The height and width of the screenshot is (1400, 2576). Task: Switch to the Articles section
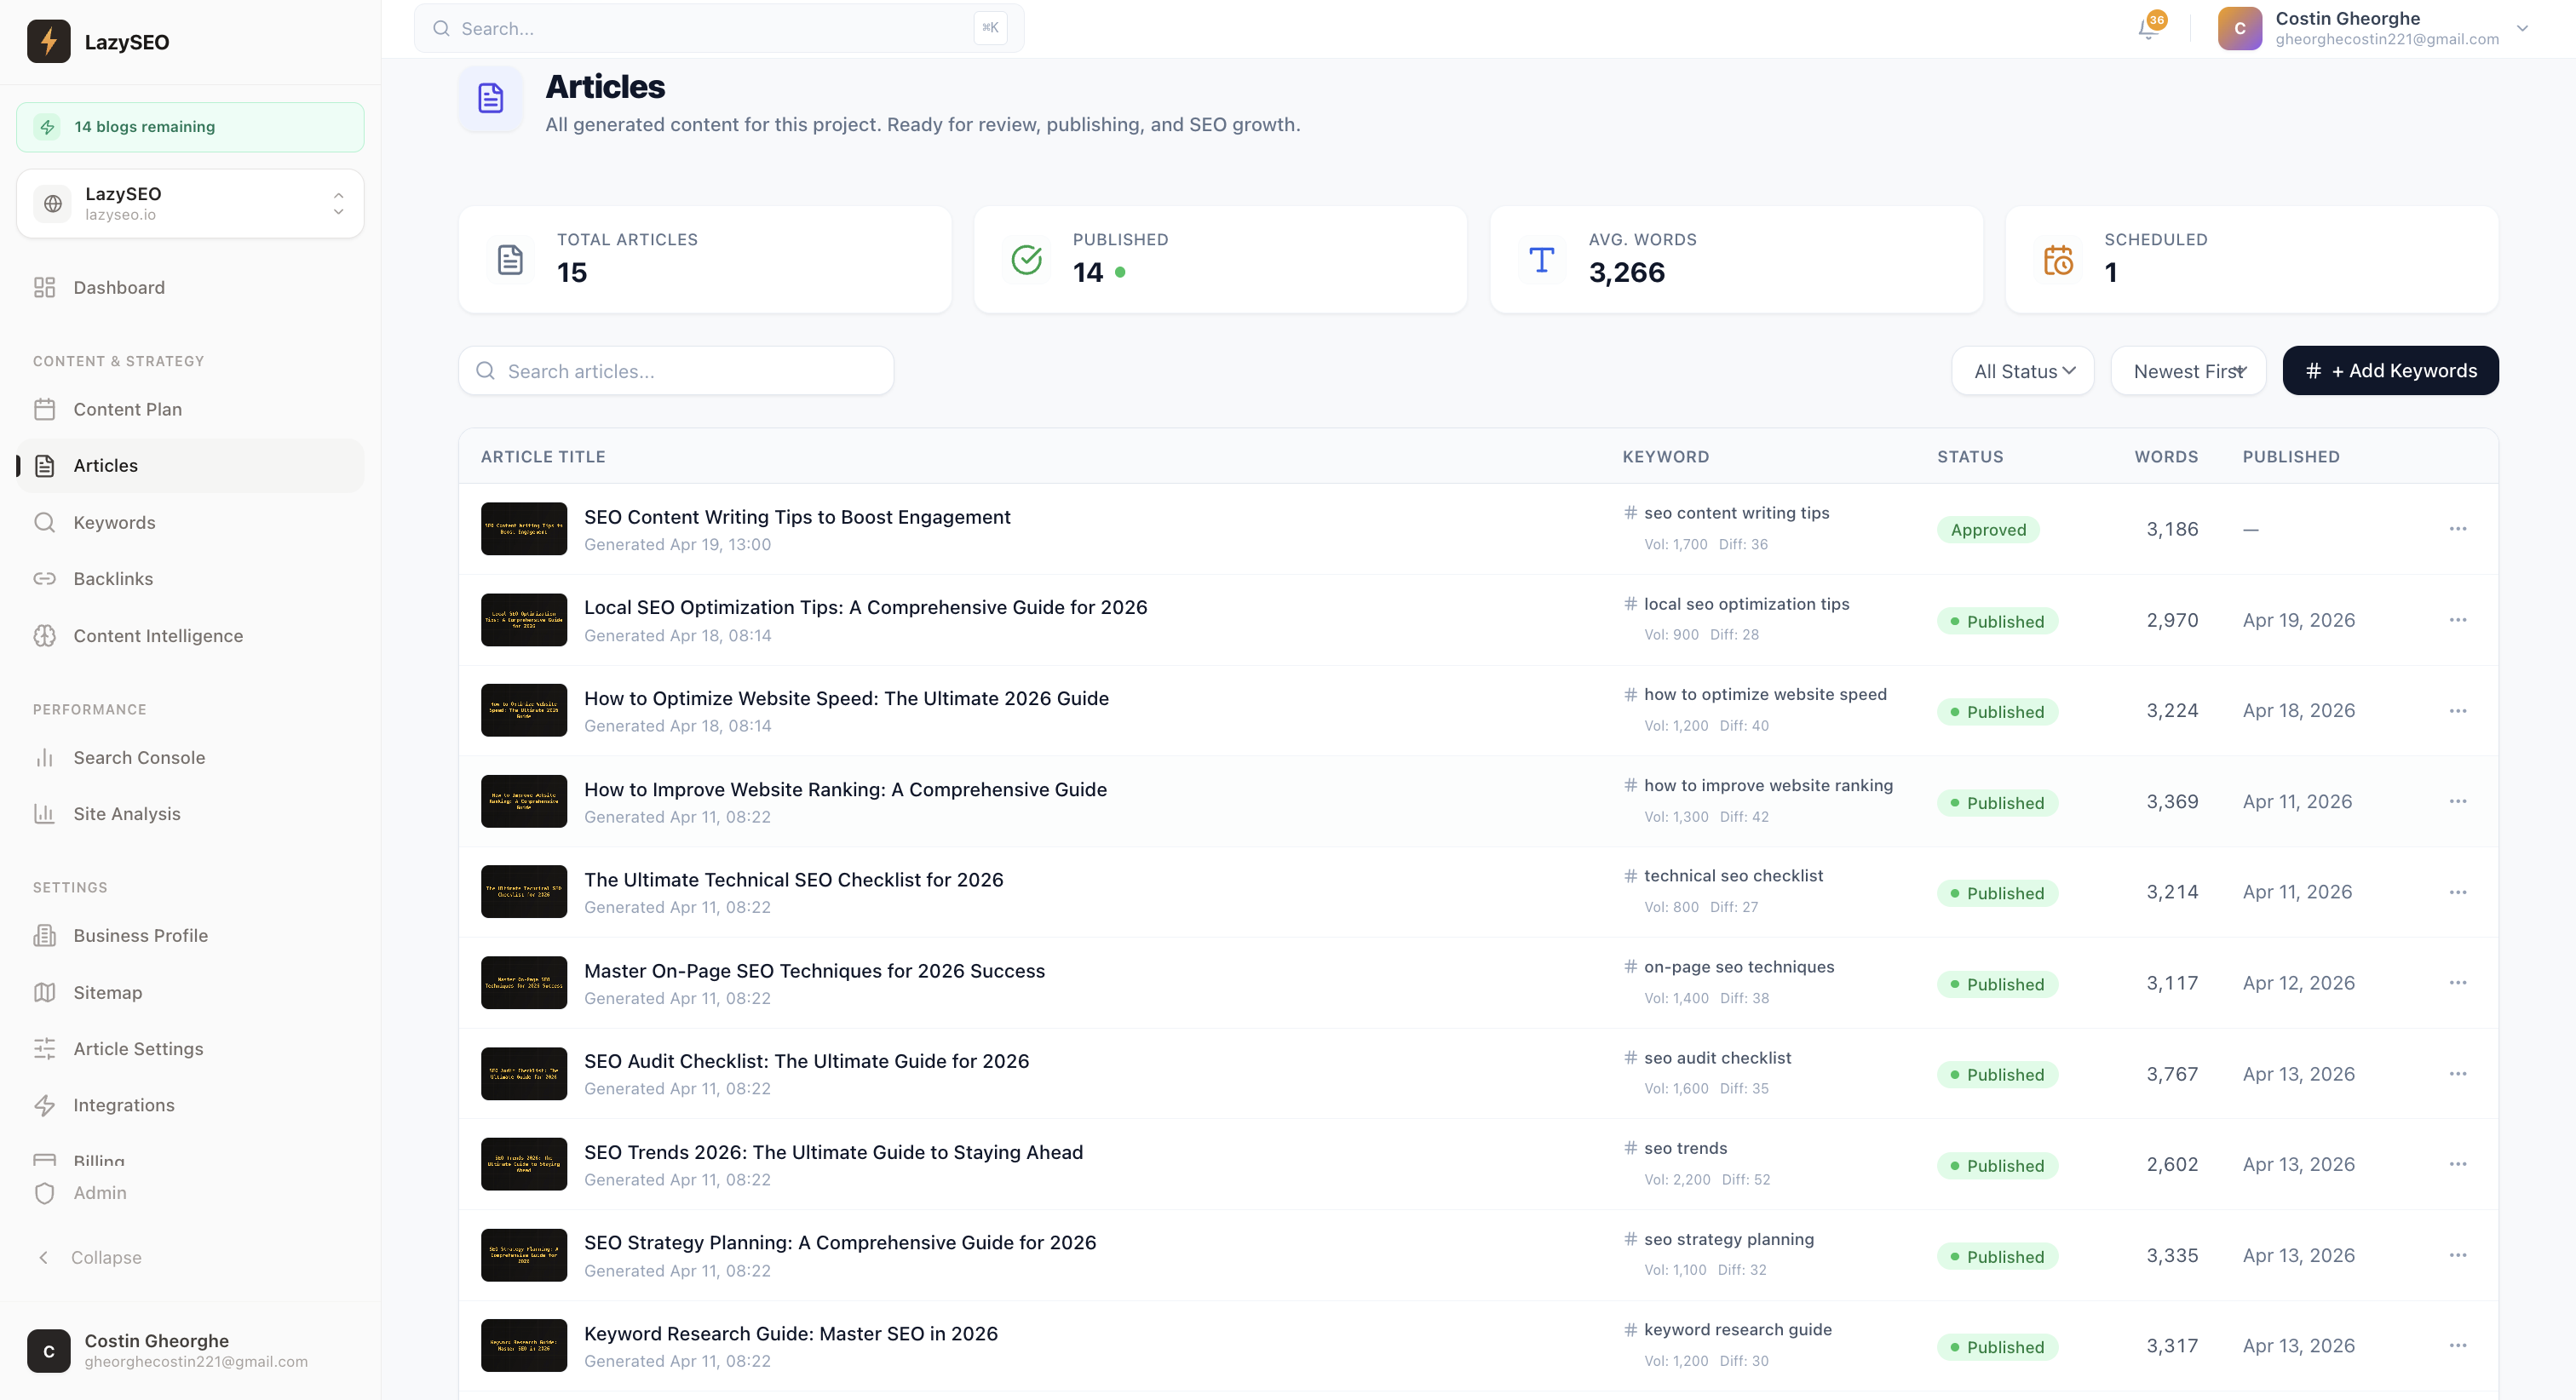point(106,465)
